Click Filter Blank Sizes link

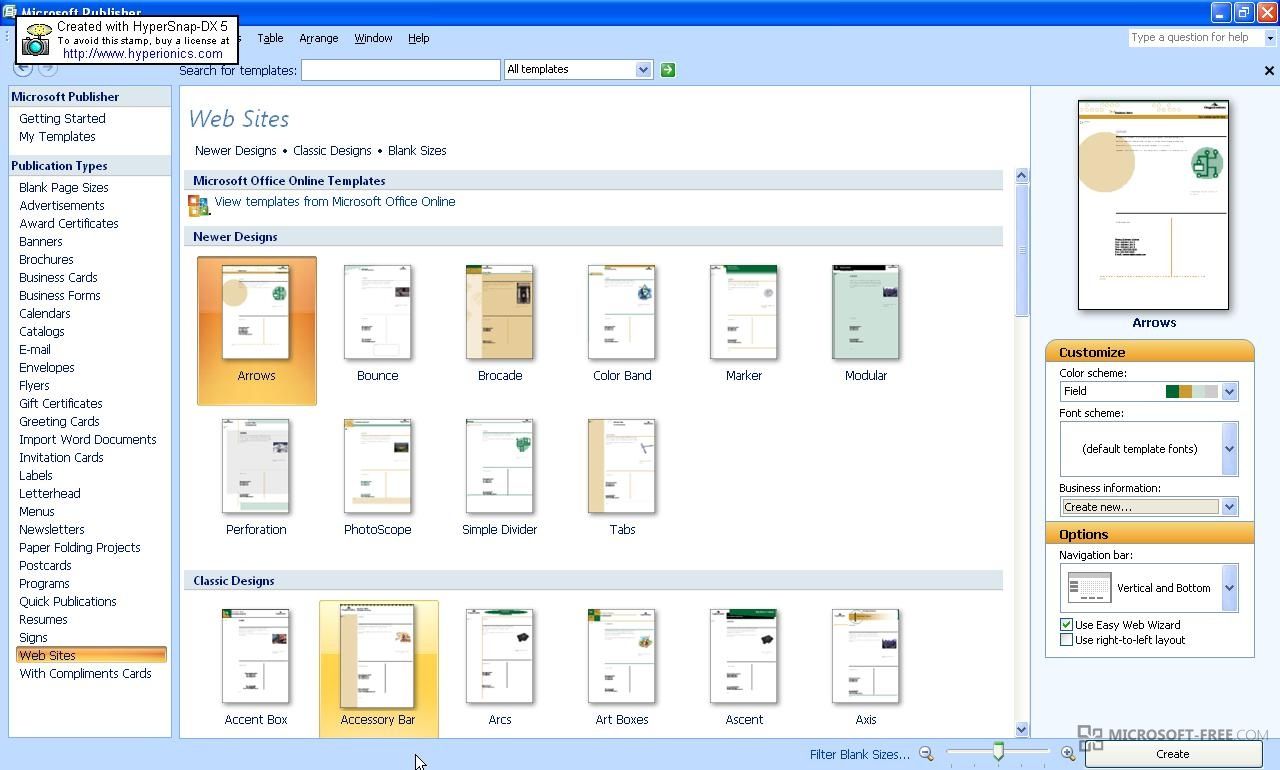860,755
